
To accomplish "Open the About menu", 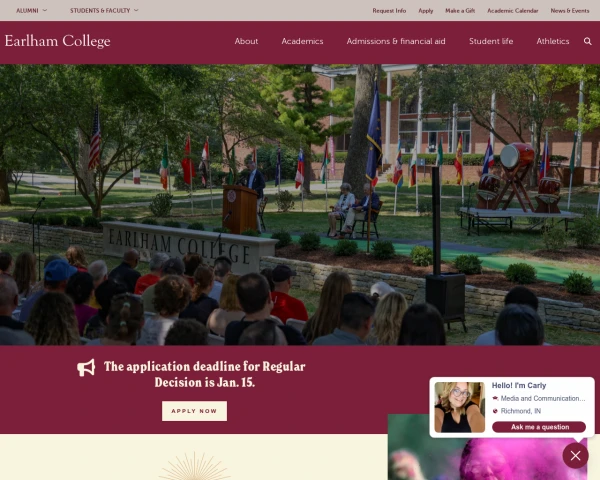I will 246,41.
